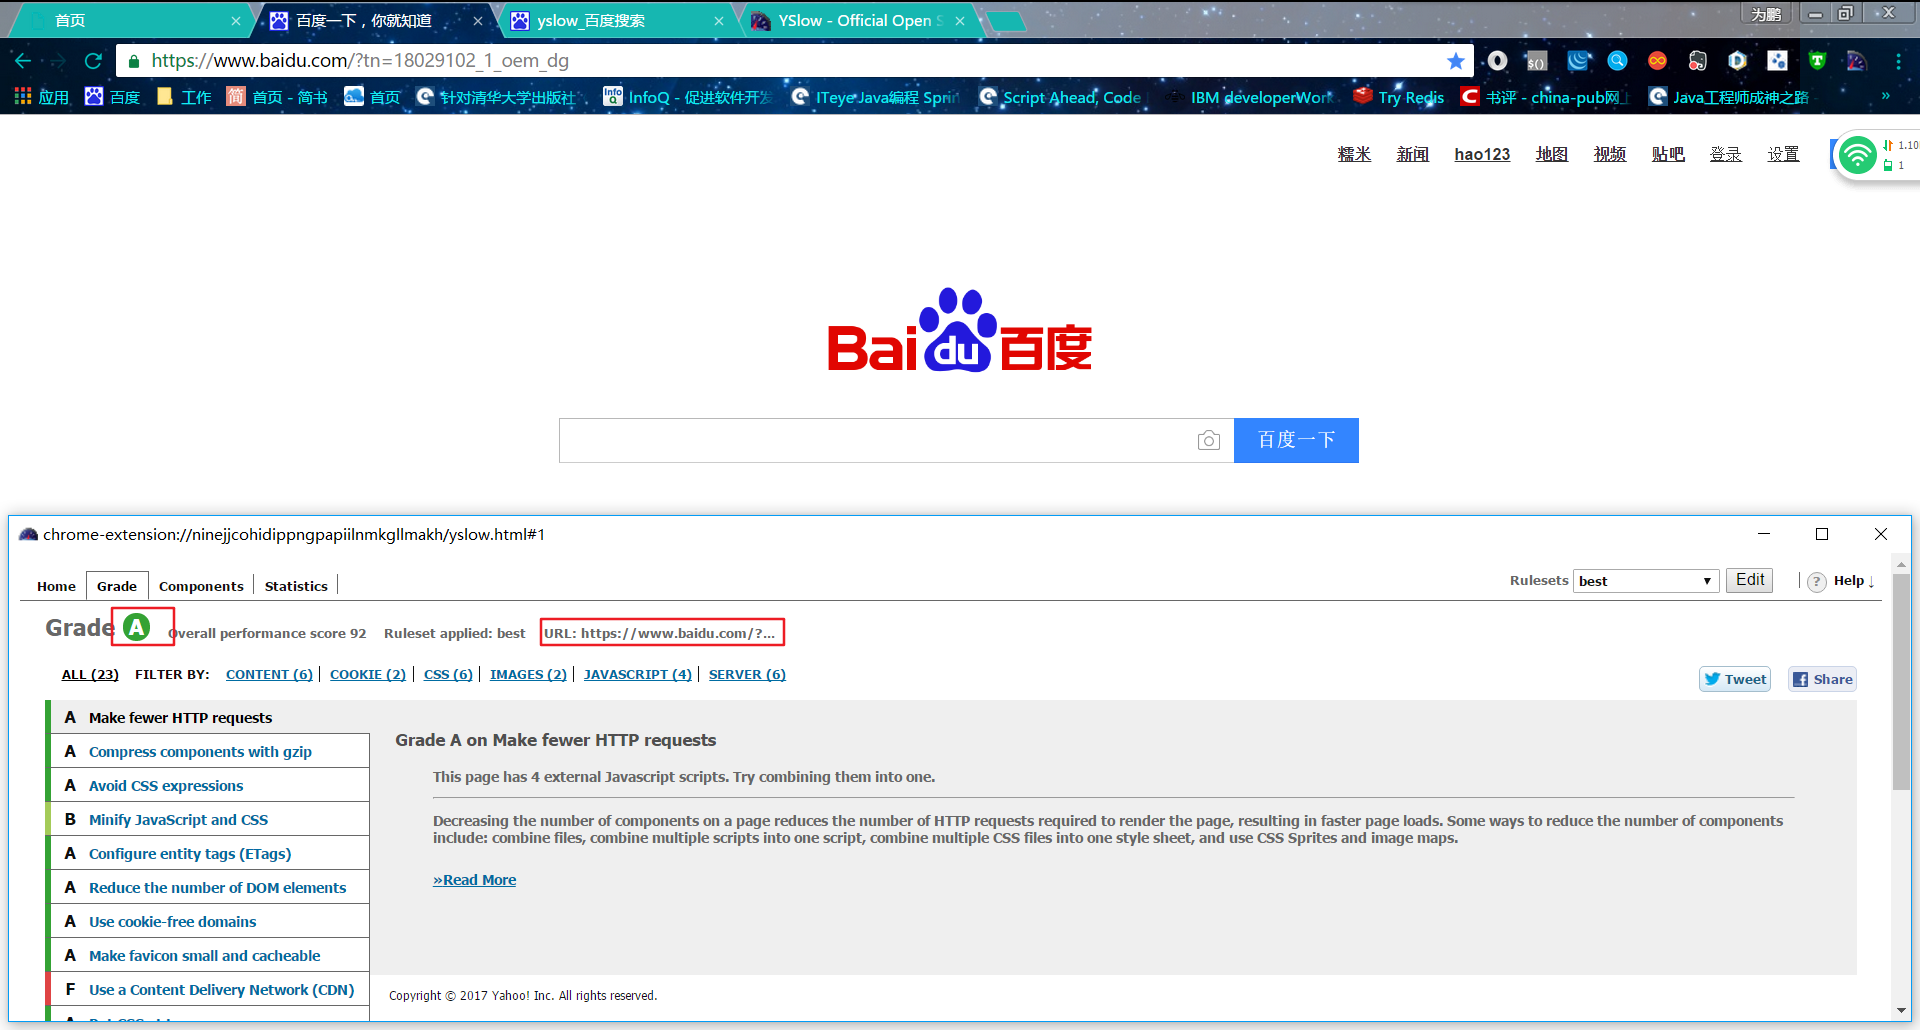This screenshot has width=1920, height=1030.
Task: Show ALL (23) rules
Action: click(x=90, y=675)
